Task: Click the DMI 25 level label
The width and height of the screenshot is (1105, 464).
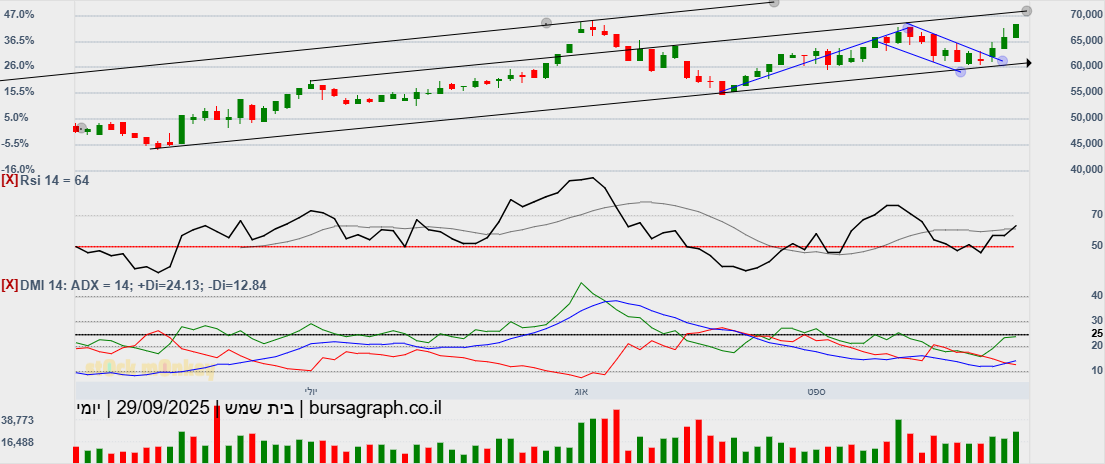Action: coord(1096,333)
